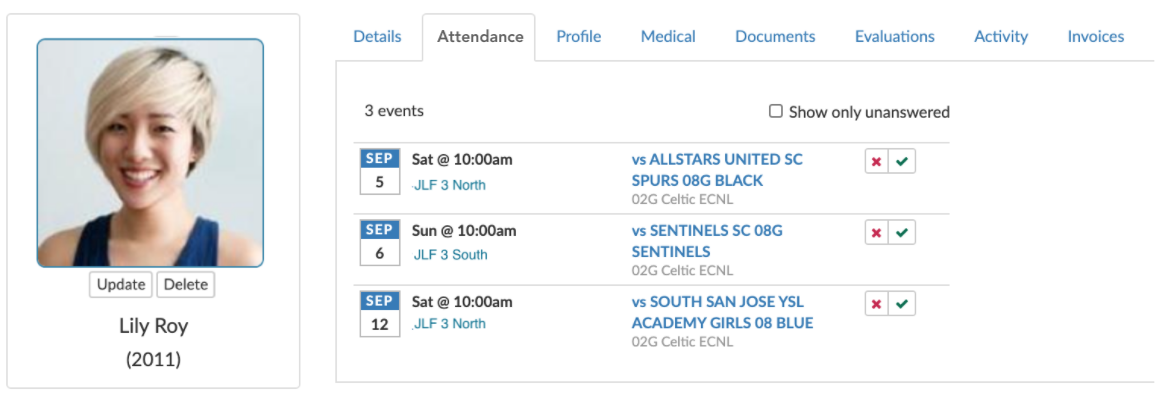Click Lily Roy's profile photo
The width and height of the screenshot is (1160, 398).
coord(150,152)
